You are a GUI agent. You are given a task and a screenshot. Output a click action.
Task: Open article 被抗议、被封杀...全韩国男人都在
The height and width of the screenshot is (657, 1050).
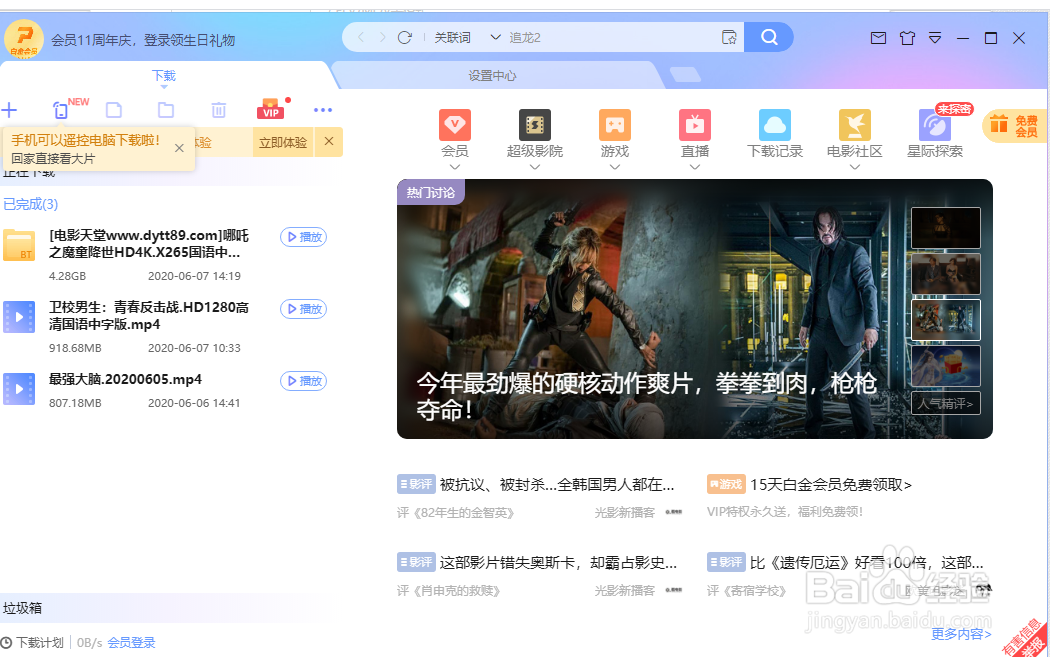click(556, 484)
